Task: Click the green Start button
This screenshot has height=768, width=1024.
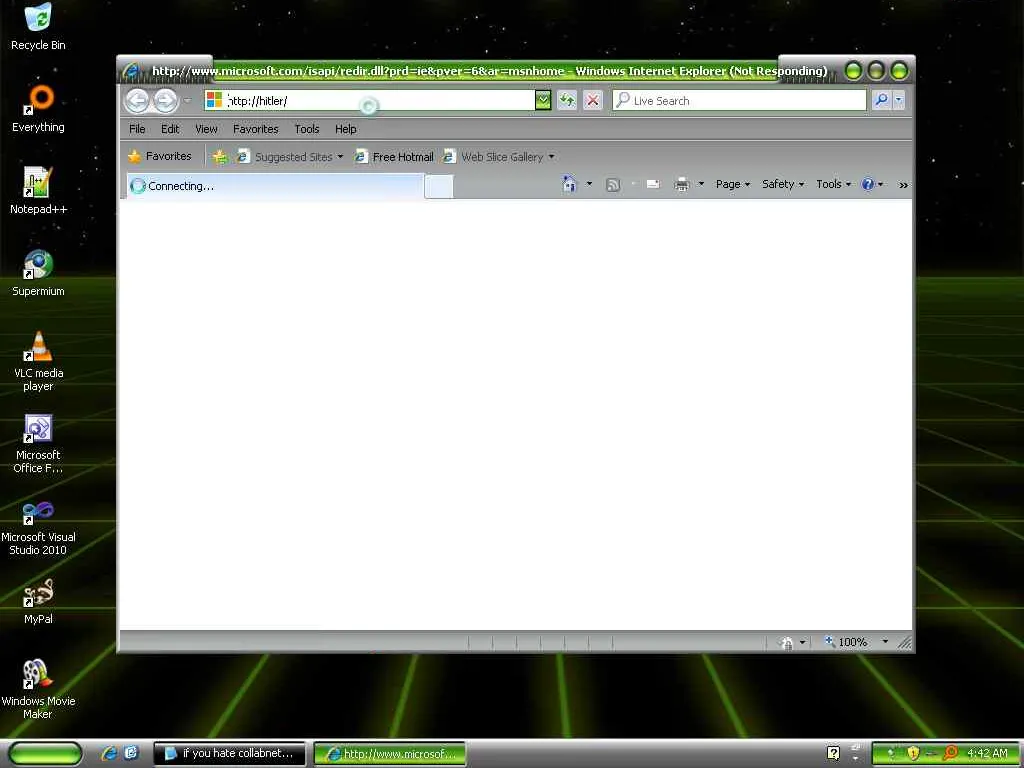Action: pos(45,754)
